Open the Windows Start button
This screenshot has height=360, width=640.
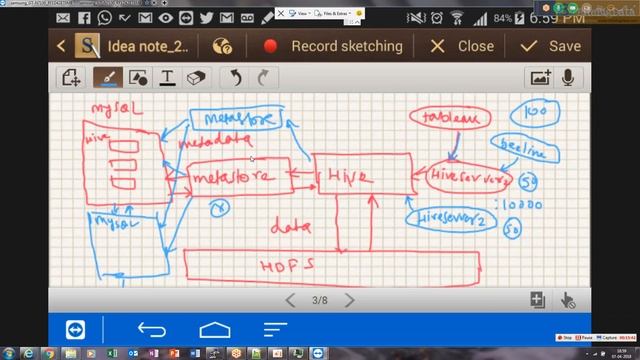[x=9, y=353]
